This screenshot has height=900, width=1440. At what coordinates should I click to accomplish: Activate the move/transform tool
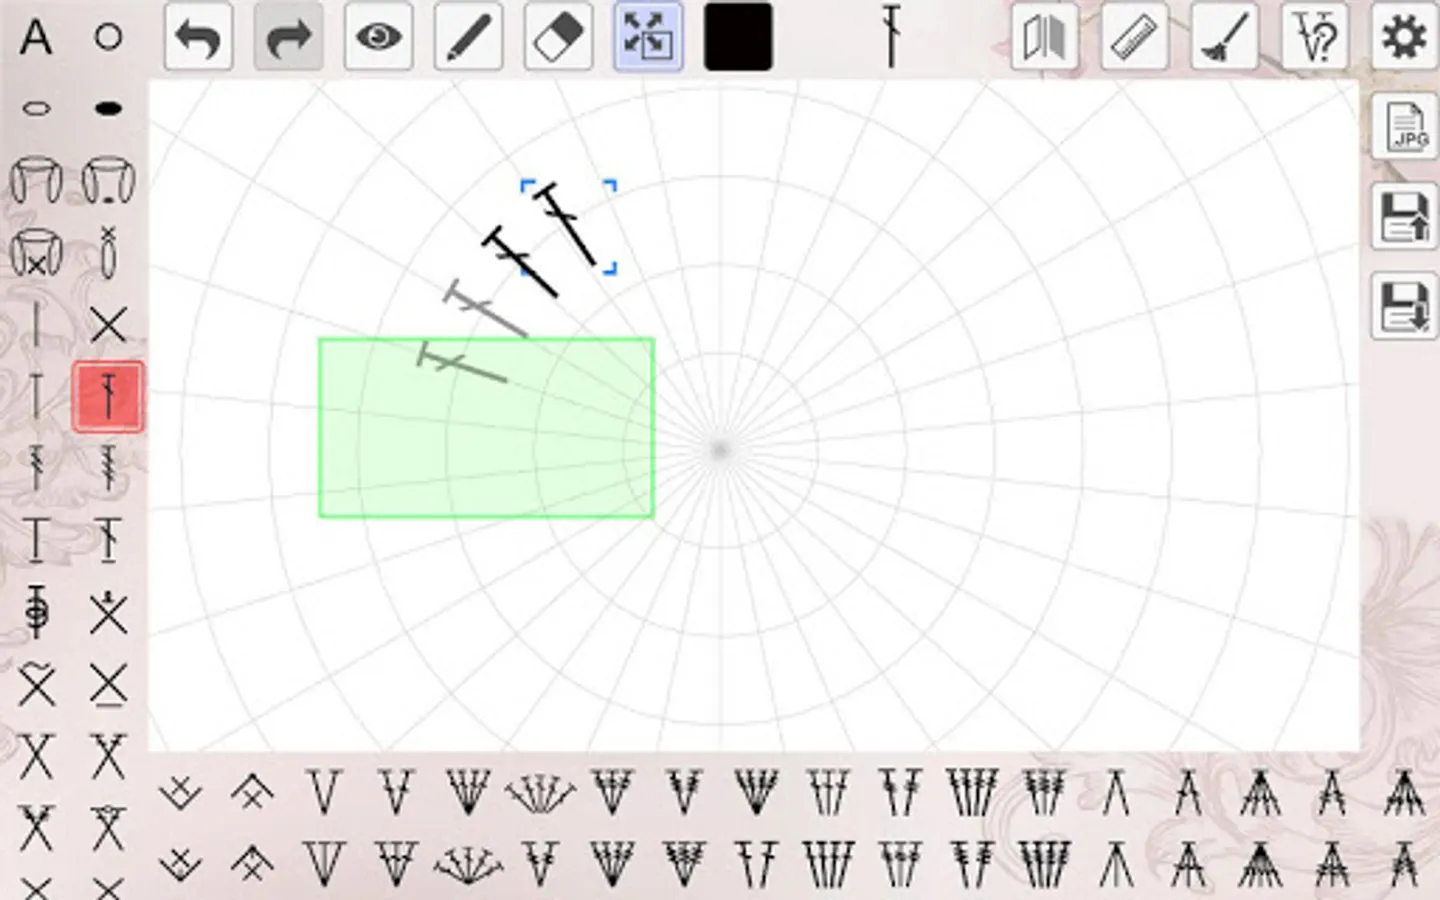point(648,37)
